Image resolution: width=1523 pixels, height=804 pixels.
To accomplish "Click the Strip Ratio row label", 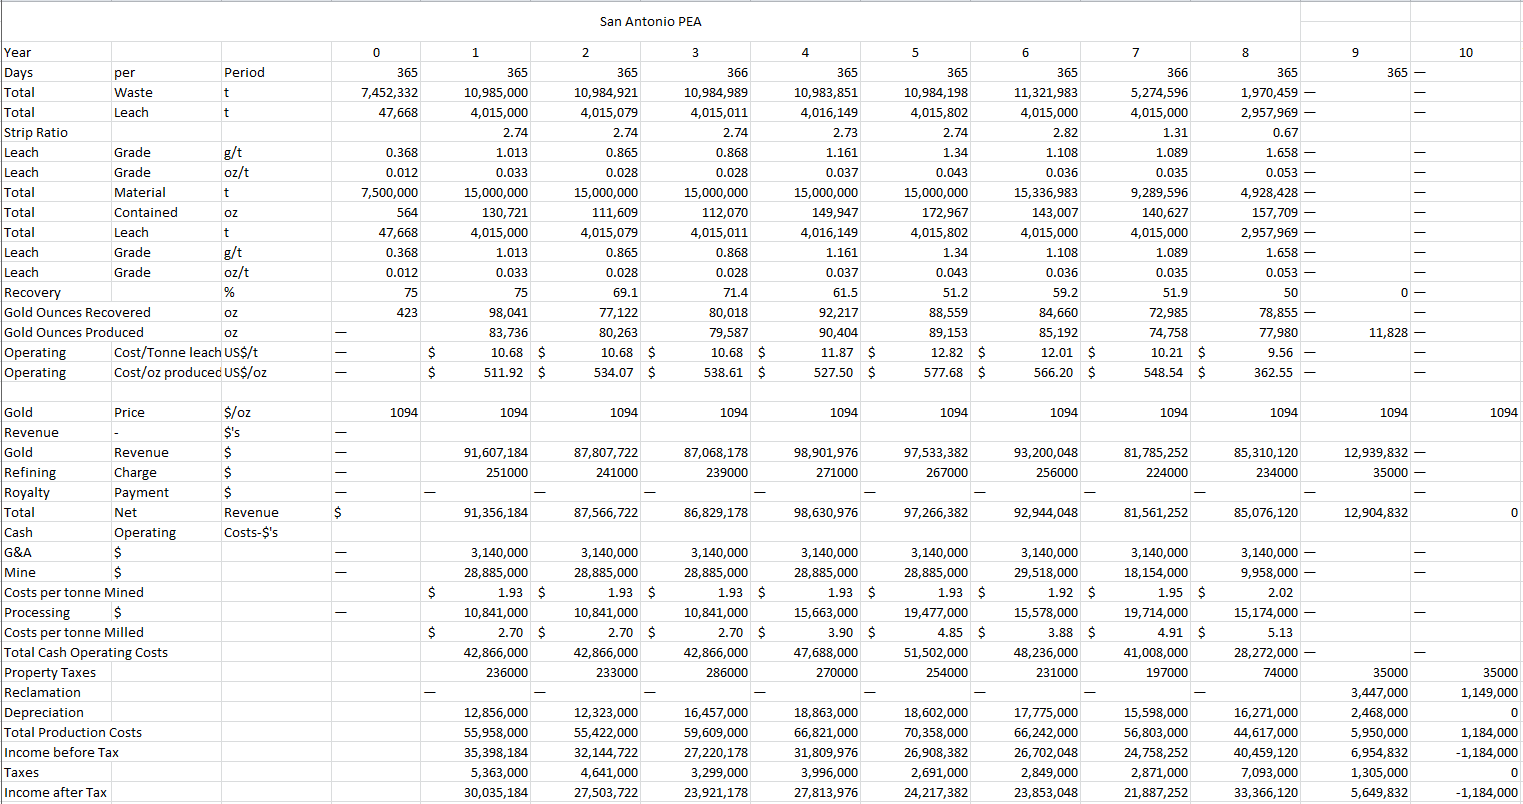I will (x=36, y=133).
